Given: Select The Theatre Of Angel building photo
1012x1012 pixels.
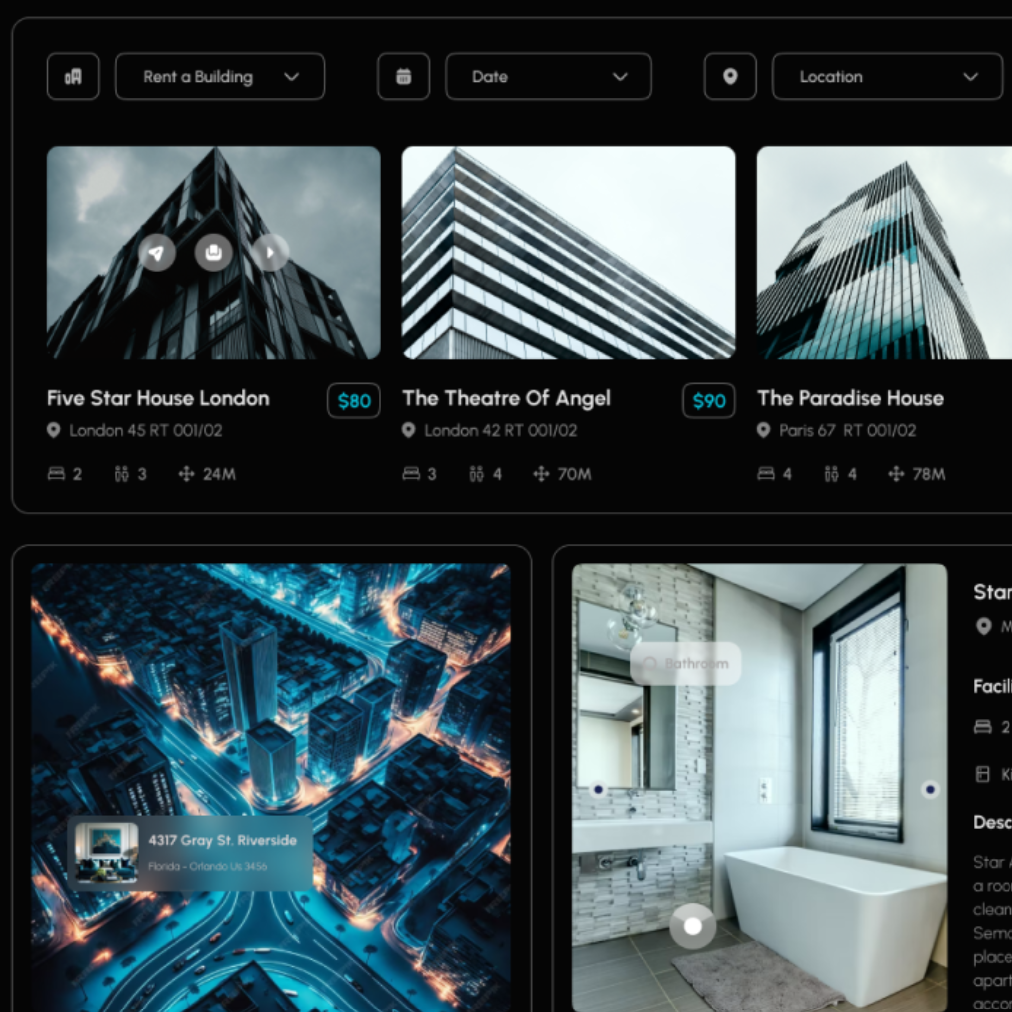Looking at the screenshot, I should [569, 252].
